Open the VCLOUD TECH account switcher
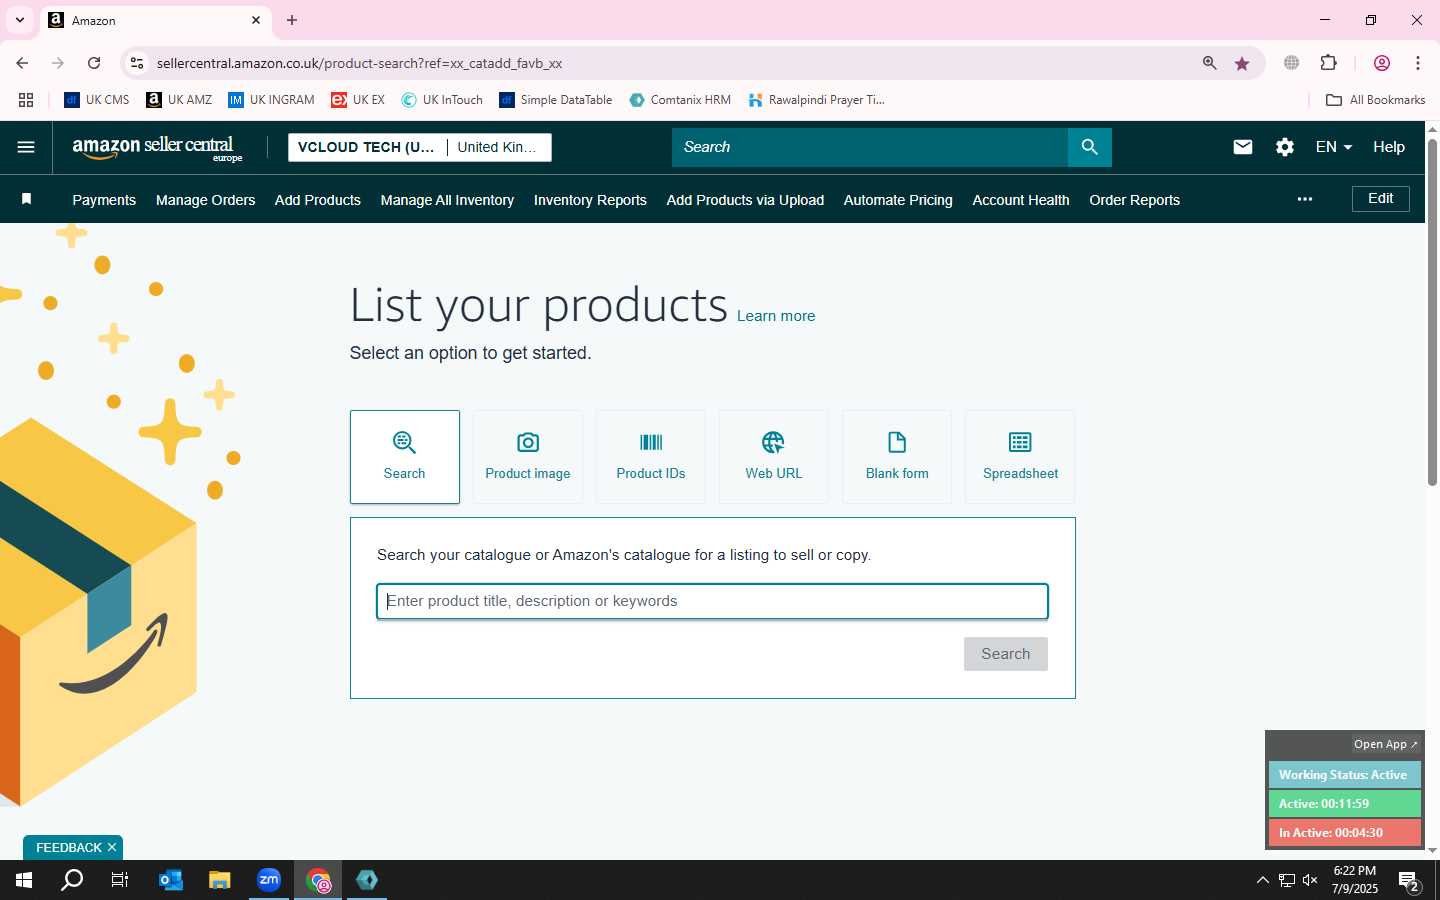This screenshot has width=1440, height=900. pos(367,147)
